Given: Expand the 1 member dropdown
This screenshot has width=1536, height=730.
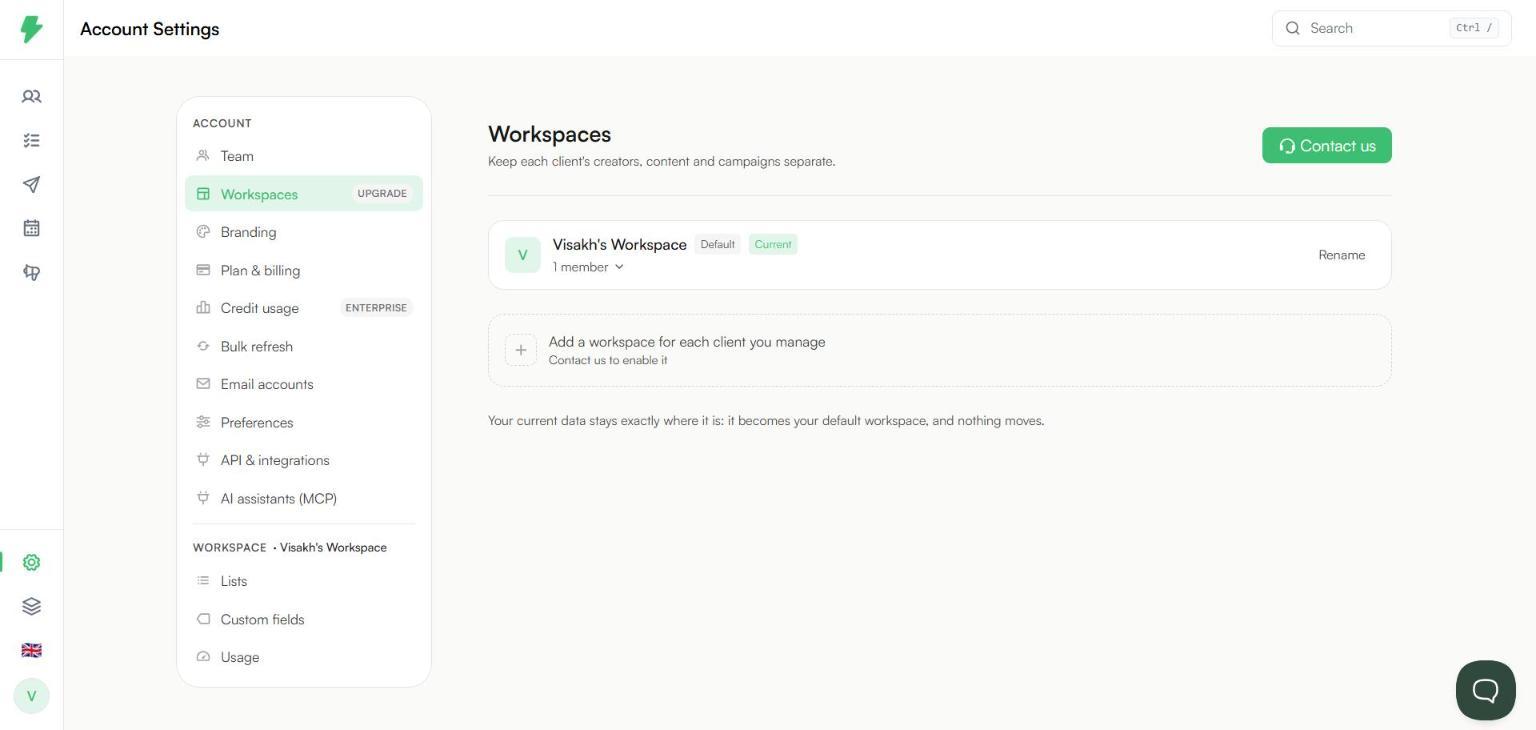Looking at the screenshot, I should pos(588,267).
